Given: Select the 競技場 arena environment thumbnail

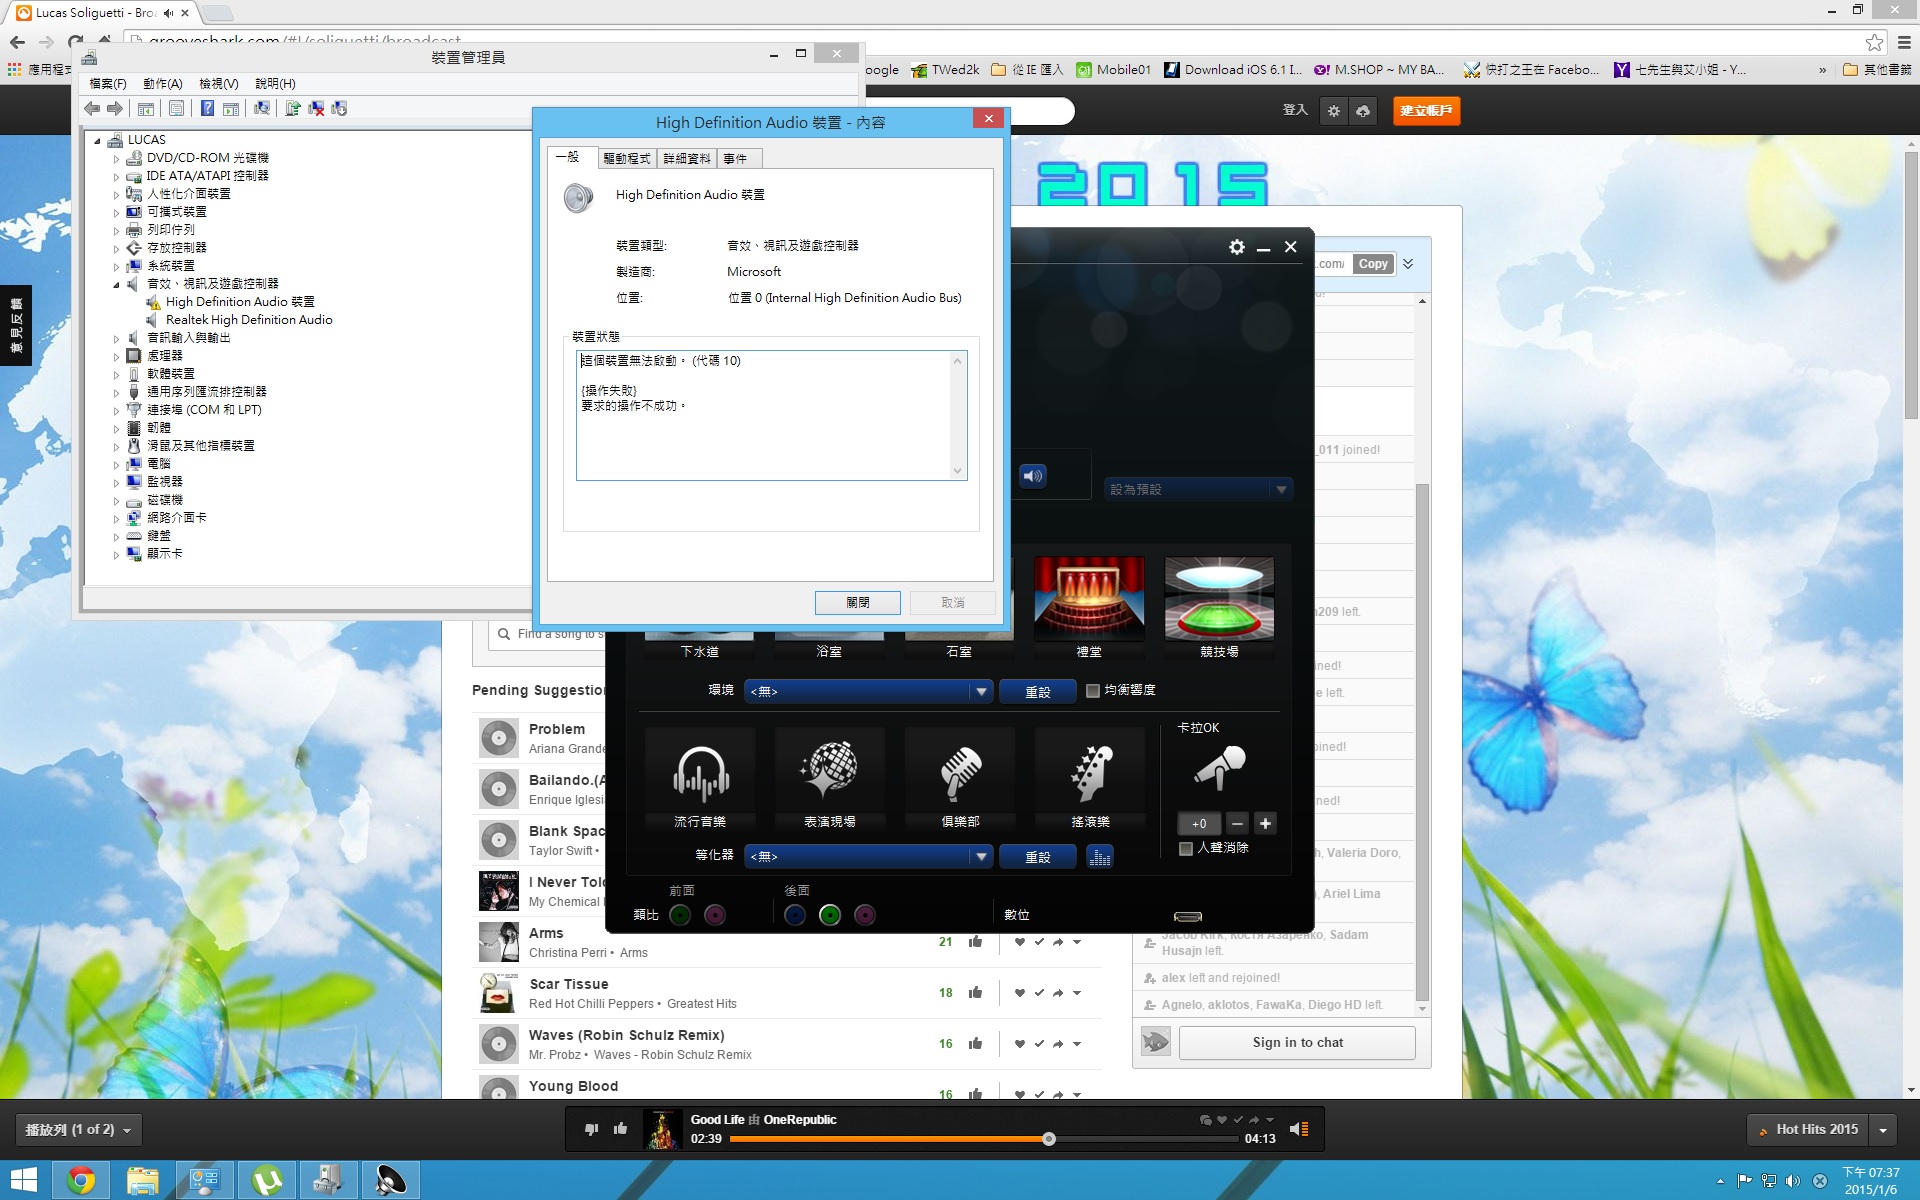Looking at the screenshot, I should [x=1219, y=607].
